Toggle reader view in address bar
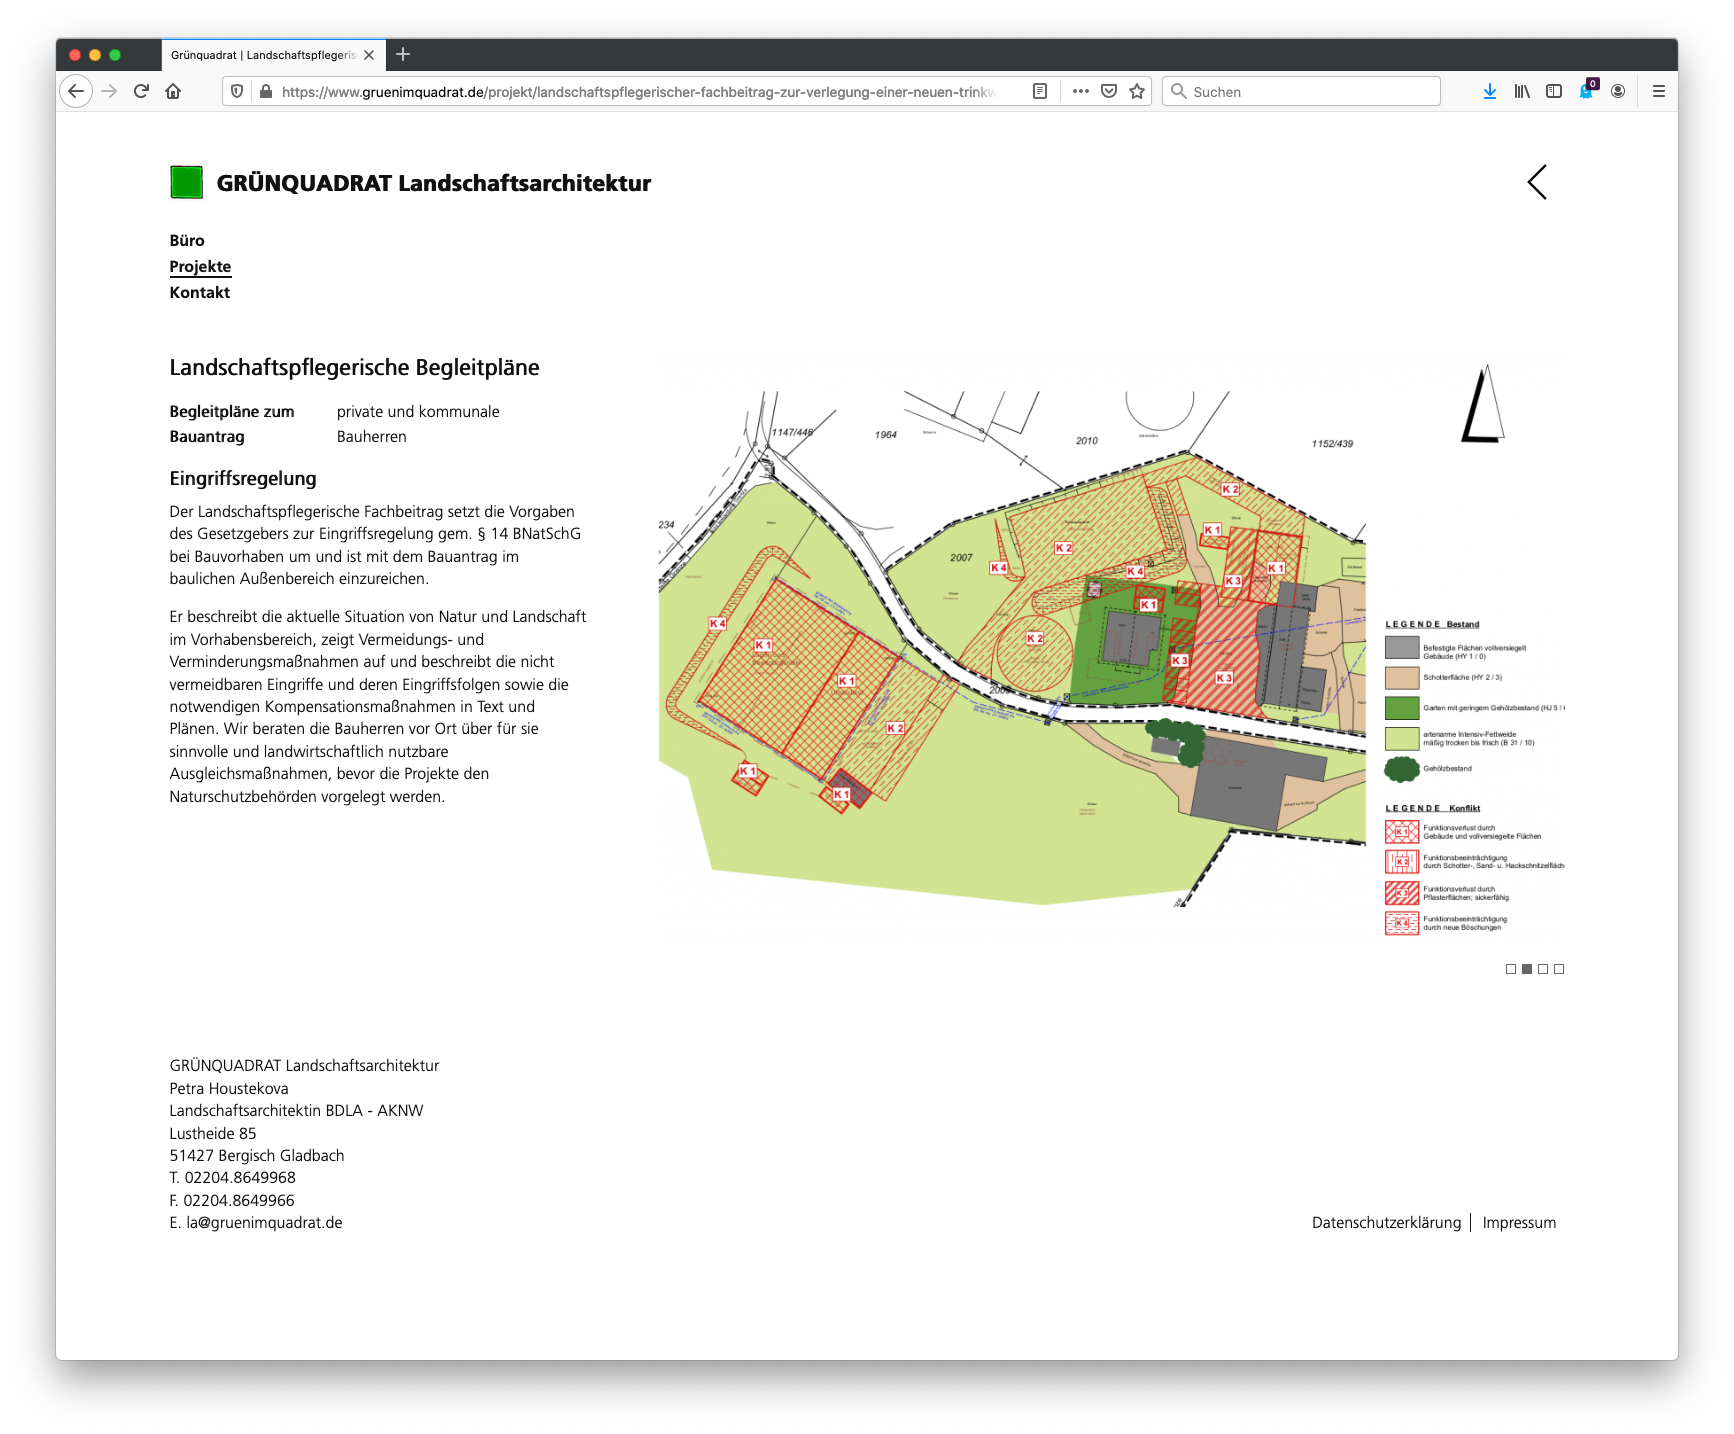This screenshot has width=1734, height=1434. [x=1040, y=91]
